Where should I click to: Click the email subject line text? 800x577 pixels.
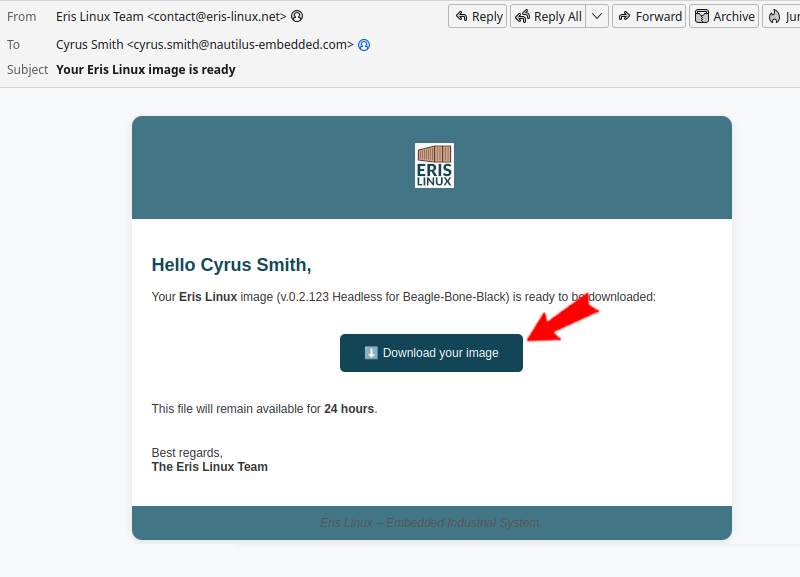146,70
